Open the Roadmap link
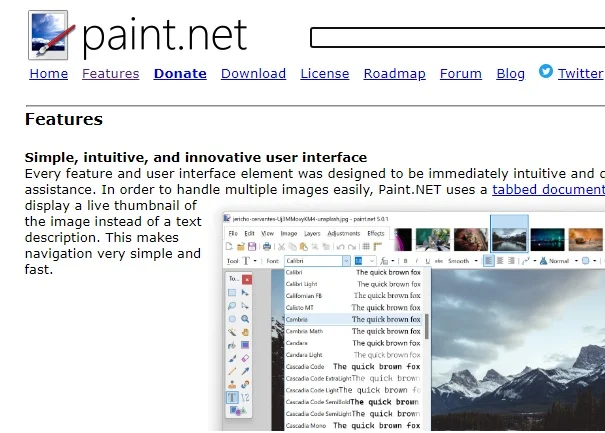The height and width of the screenshot is (433, 605). click(394, 74)
